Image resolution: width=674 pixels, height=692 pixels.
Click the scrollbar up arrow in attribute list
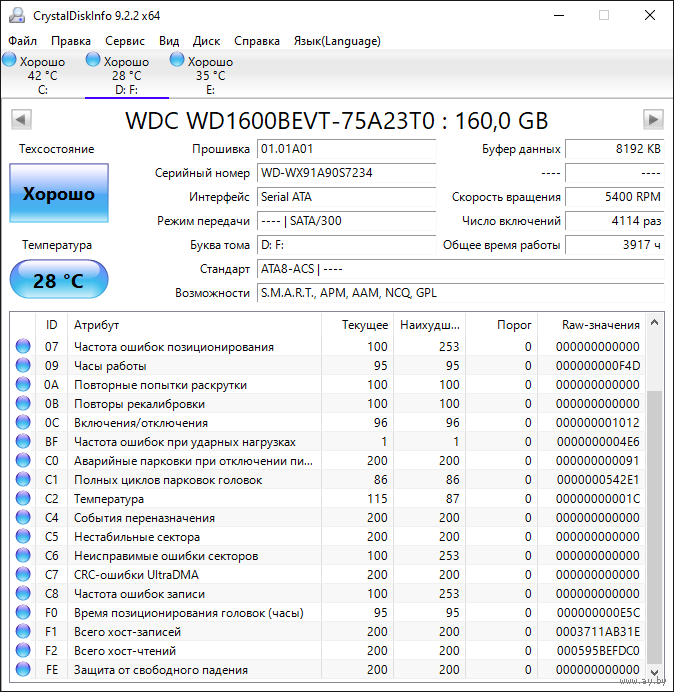(655, 323)
